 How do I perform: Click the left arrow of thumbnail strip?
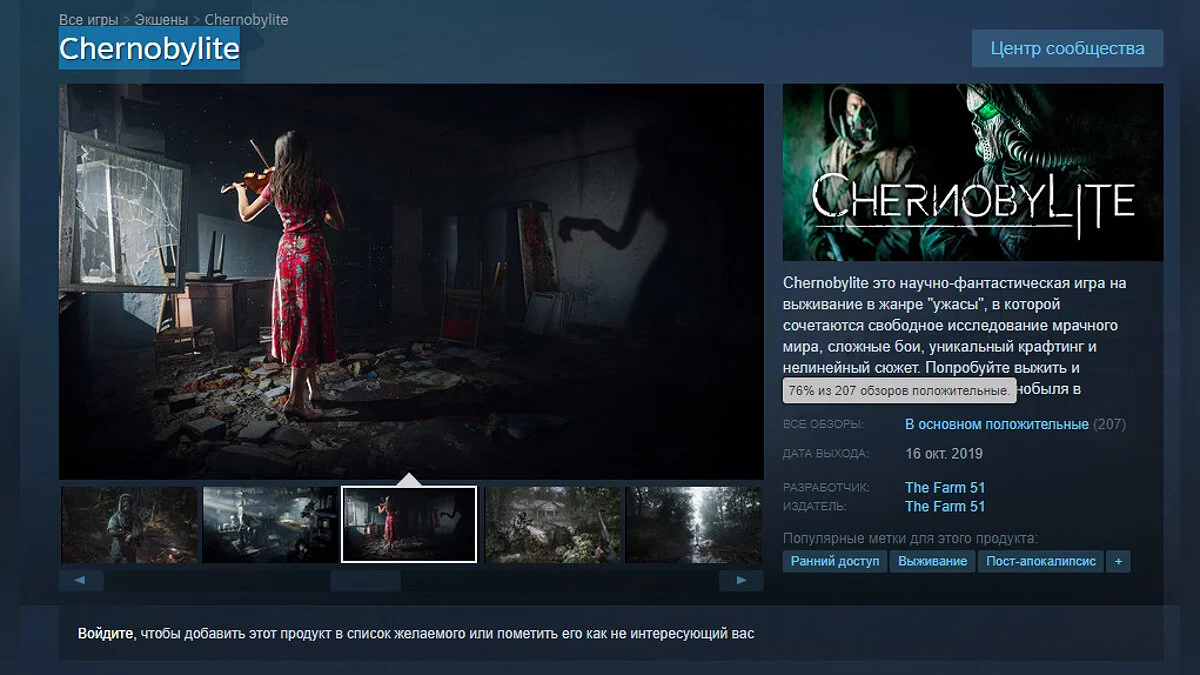(81, 580)
